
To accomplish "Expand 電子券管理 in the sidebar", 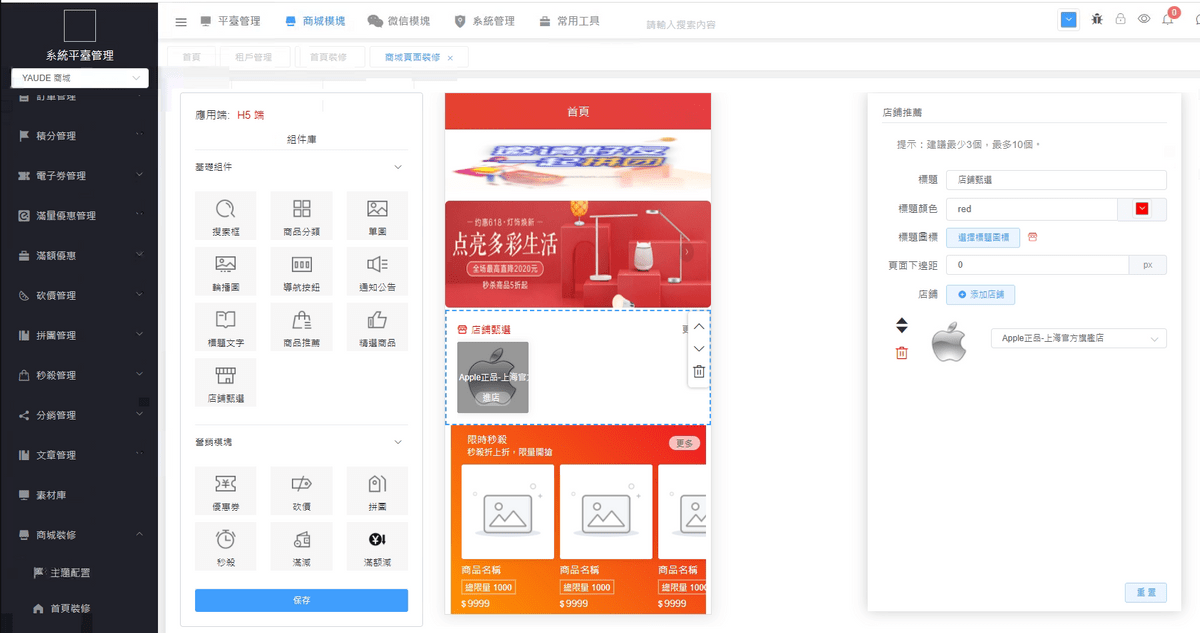I will point(79,176).
